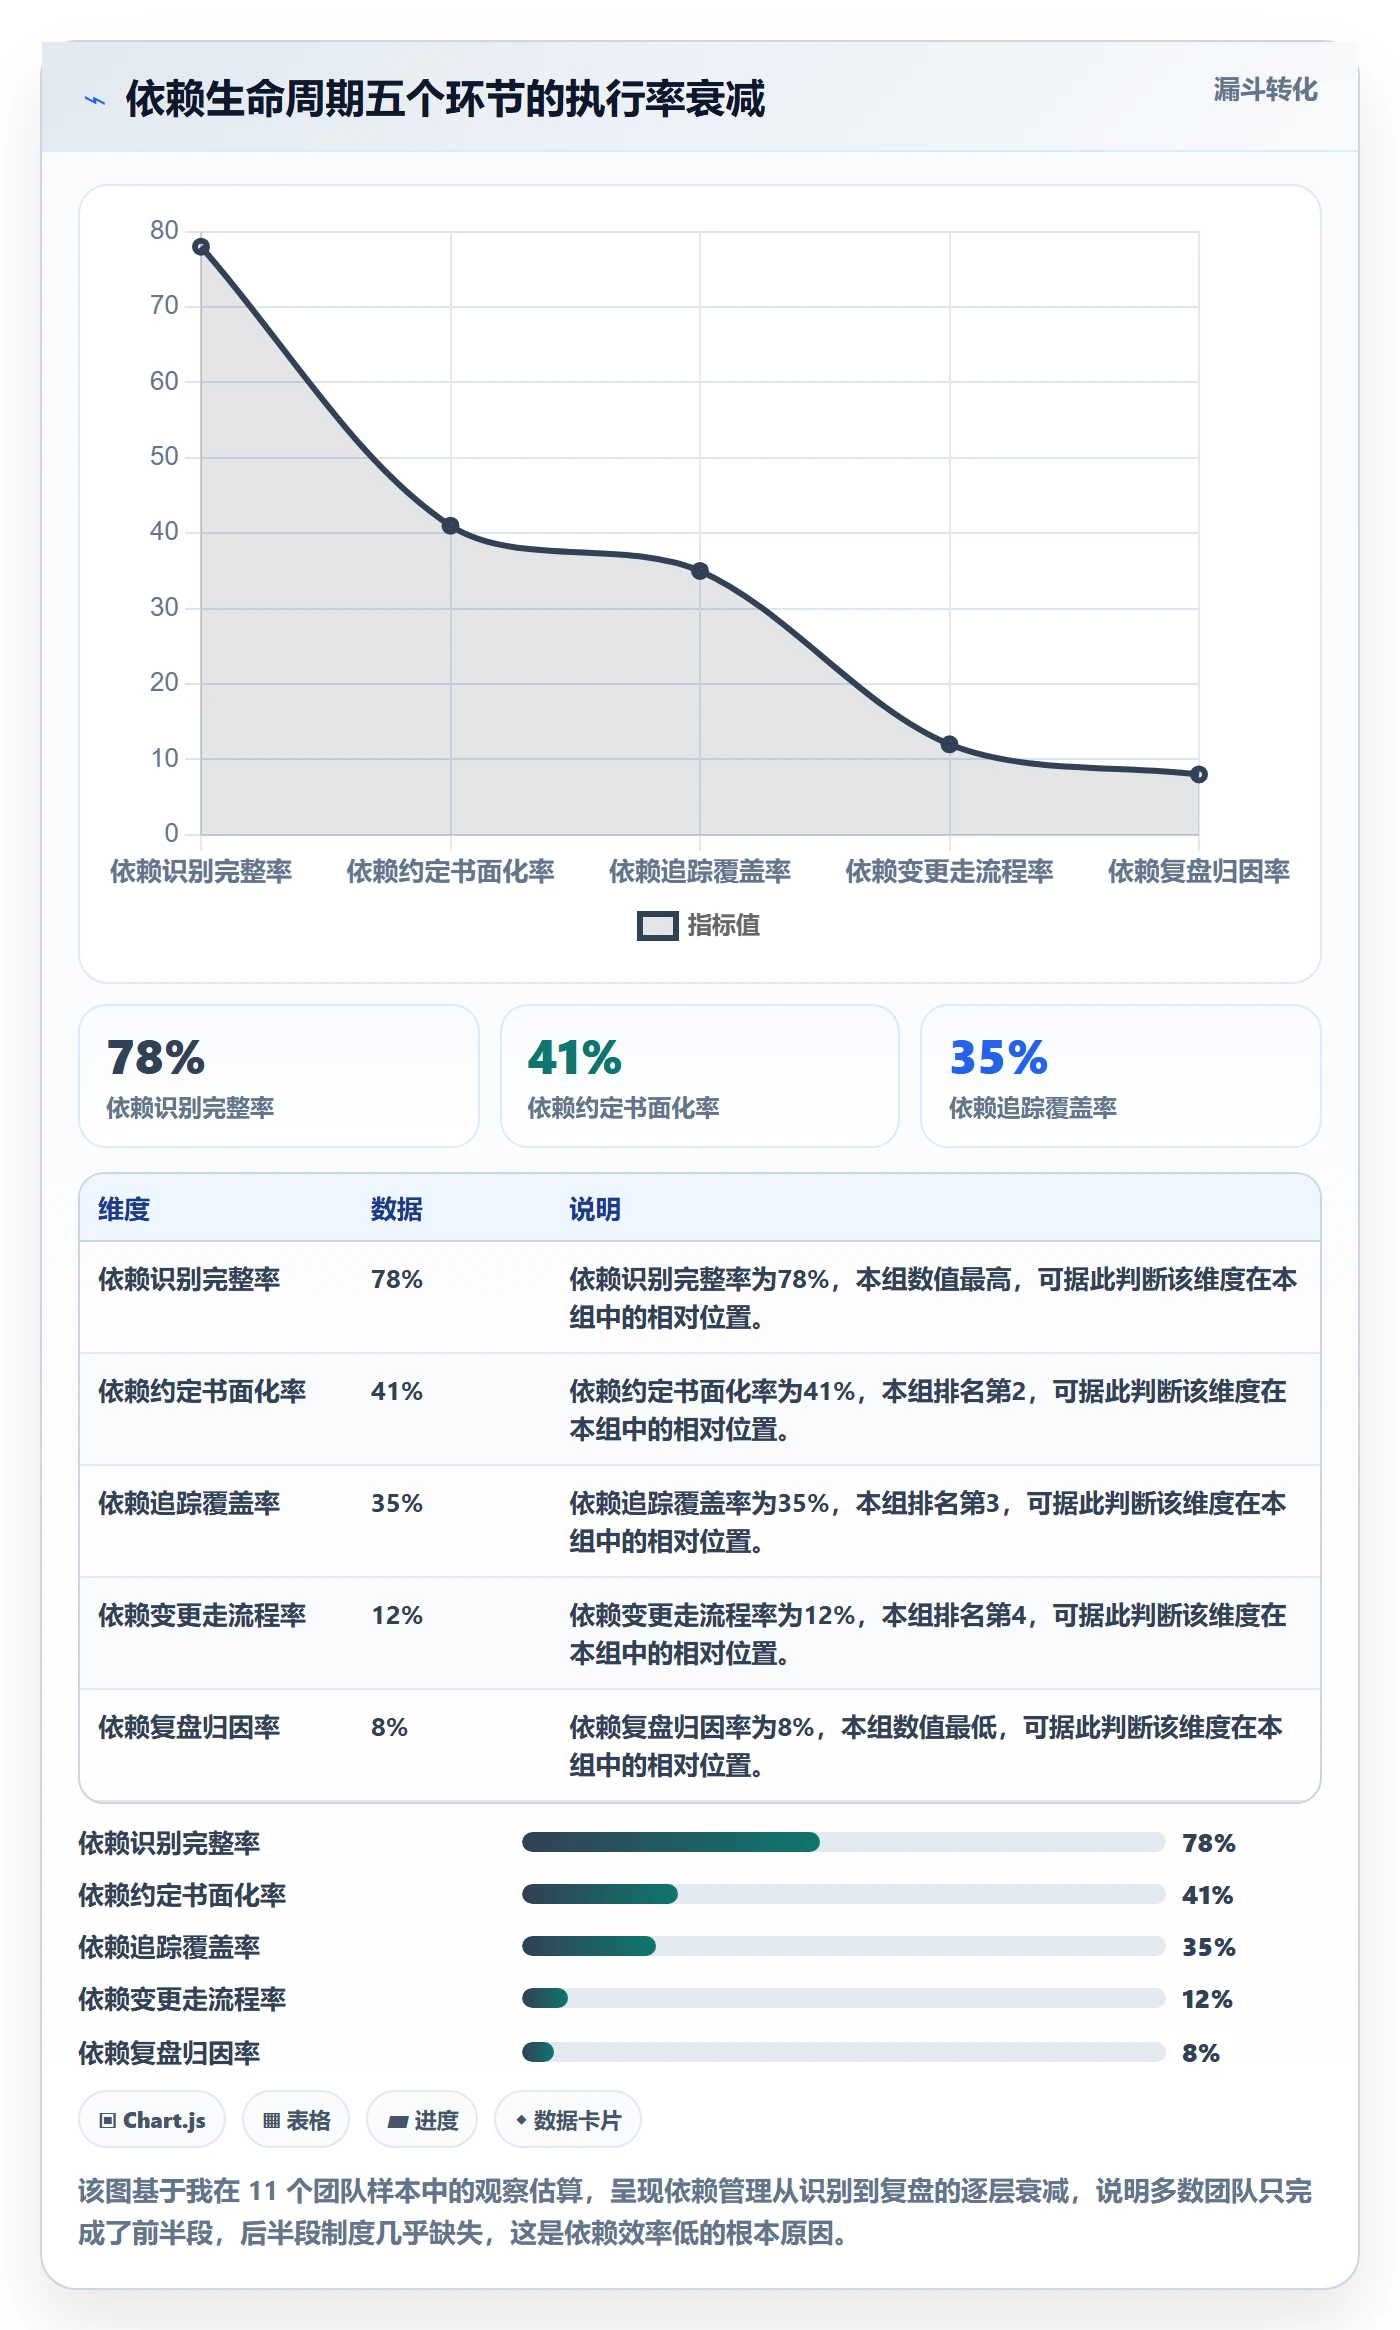This screenshot has height=2330, width=1400.
Task: Click the description stating 本组数值最低
Action: click(926, 1746)
